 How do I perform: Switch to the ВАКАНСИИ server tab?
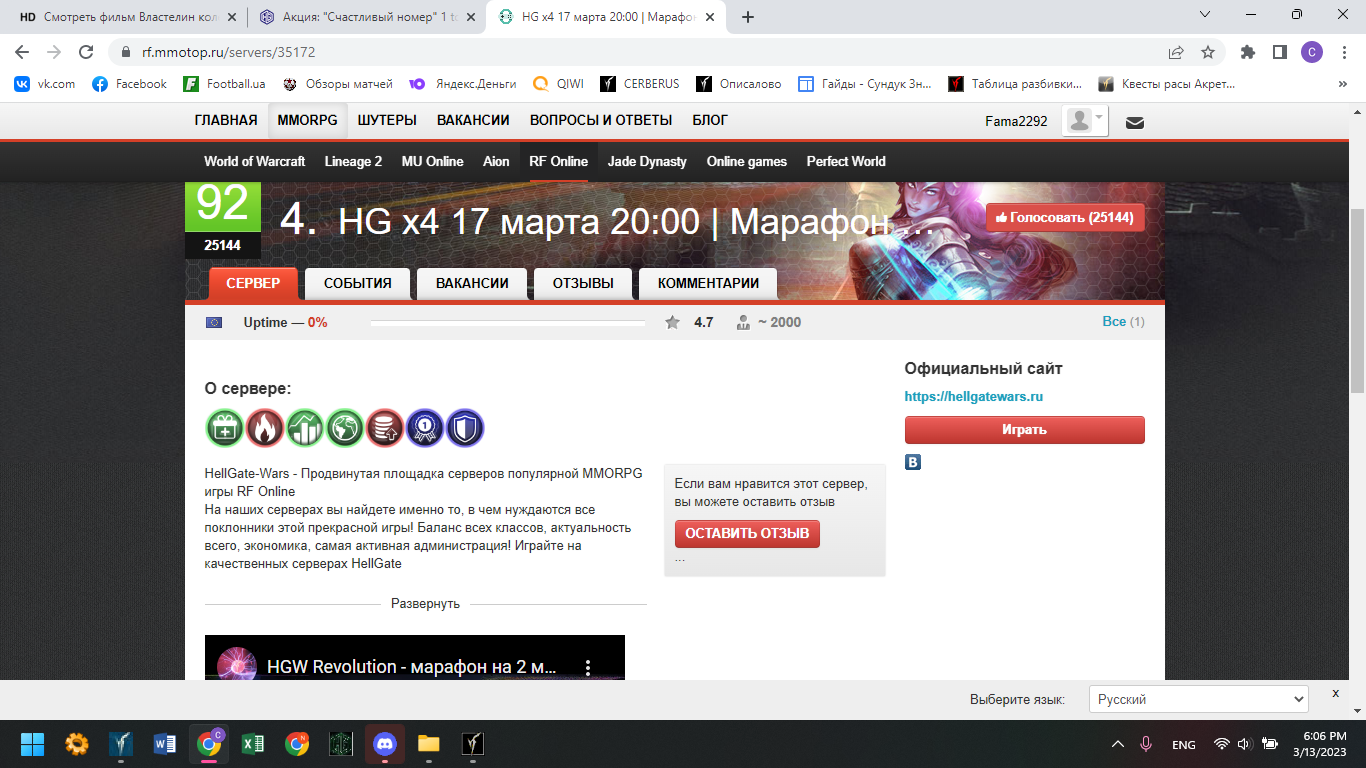472,283
